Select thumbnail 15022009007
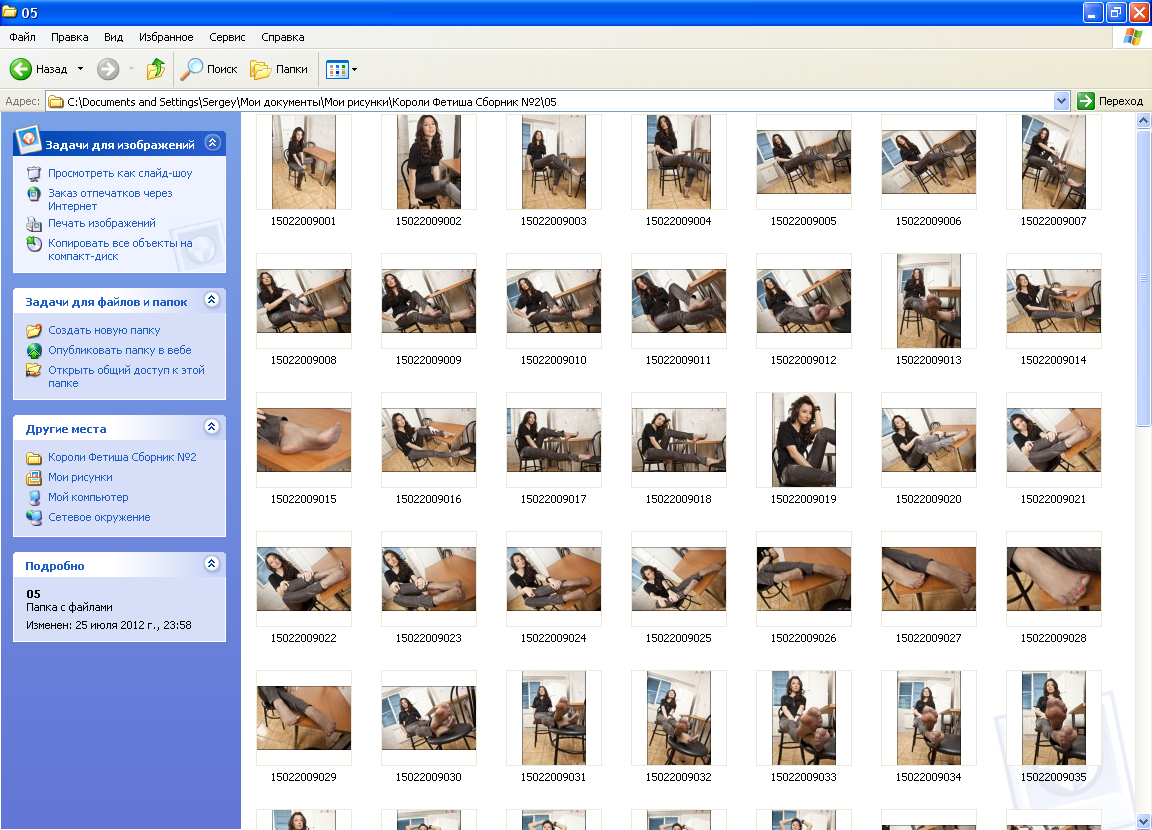1152x830 pixels. coord(1054,162)
